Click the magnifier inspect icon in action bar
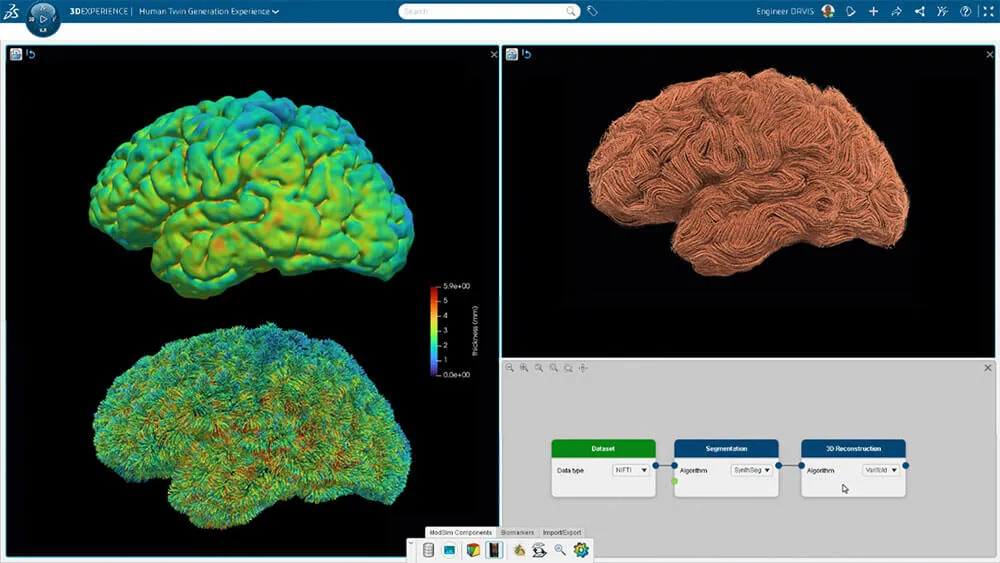 [x=560, y=550]
